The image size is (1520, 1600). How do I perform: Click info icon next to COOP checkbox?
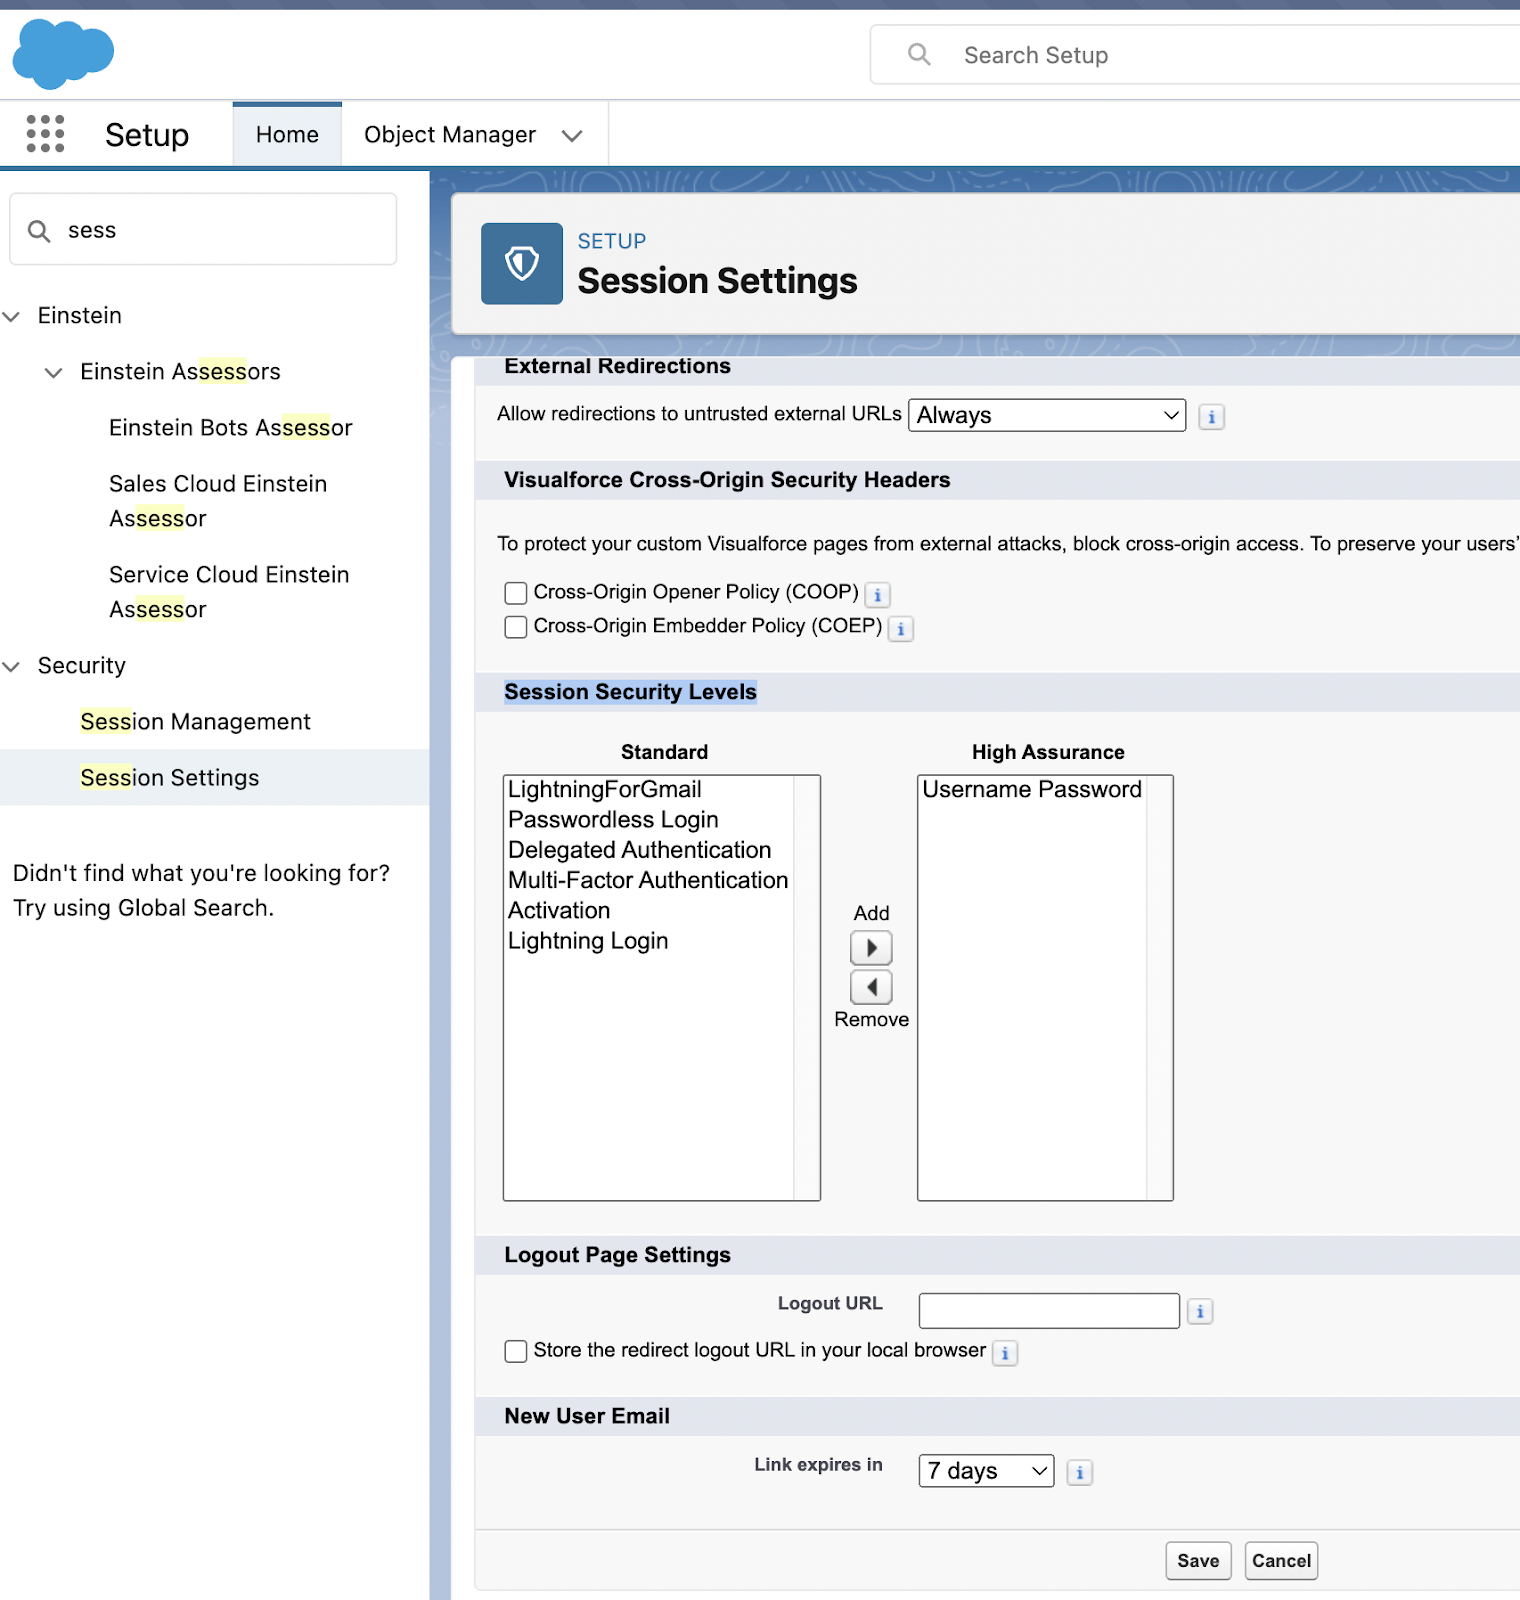[x=877, y=595]
